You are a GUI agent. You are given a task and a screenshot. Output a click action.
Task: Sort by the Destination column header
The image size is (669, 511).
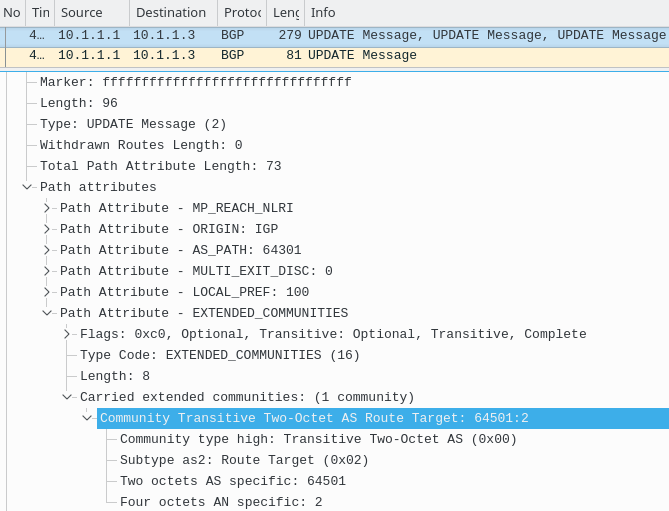point(174,13)
